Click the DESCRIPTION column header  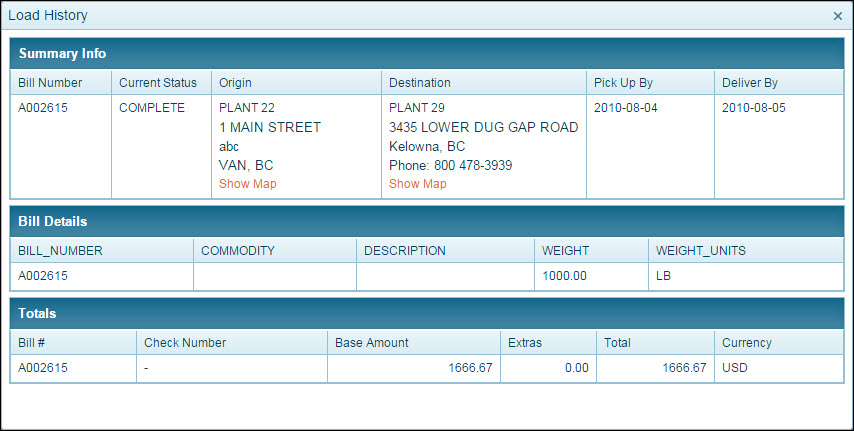[x=405, y=251]
